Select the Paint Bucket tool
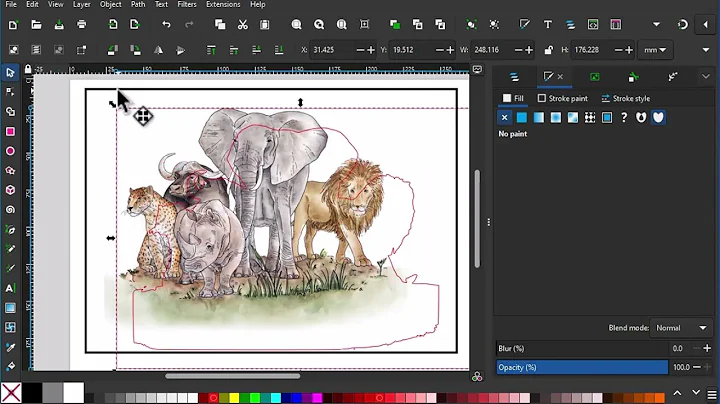Viewport: 720px width, 404px height. (x=10, y=366)
